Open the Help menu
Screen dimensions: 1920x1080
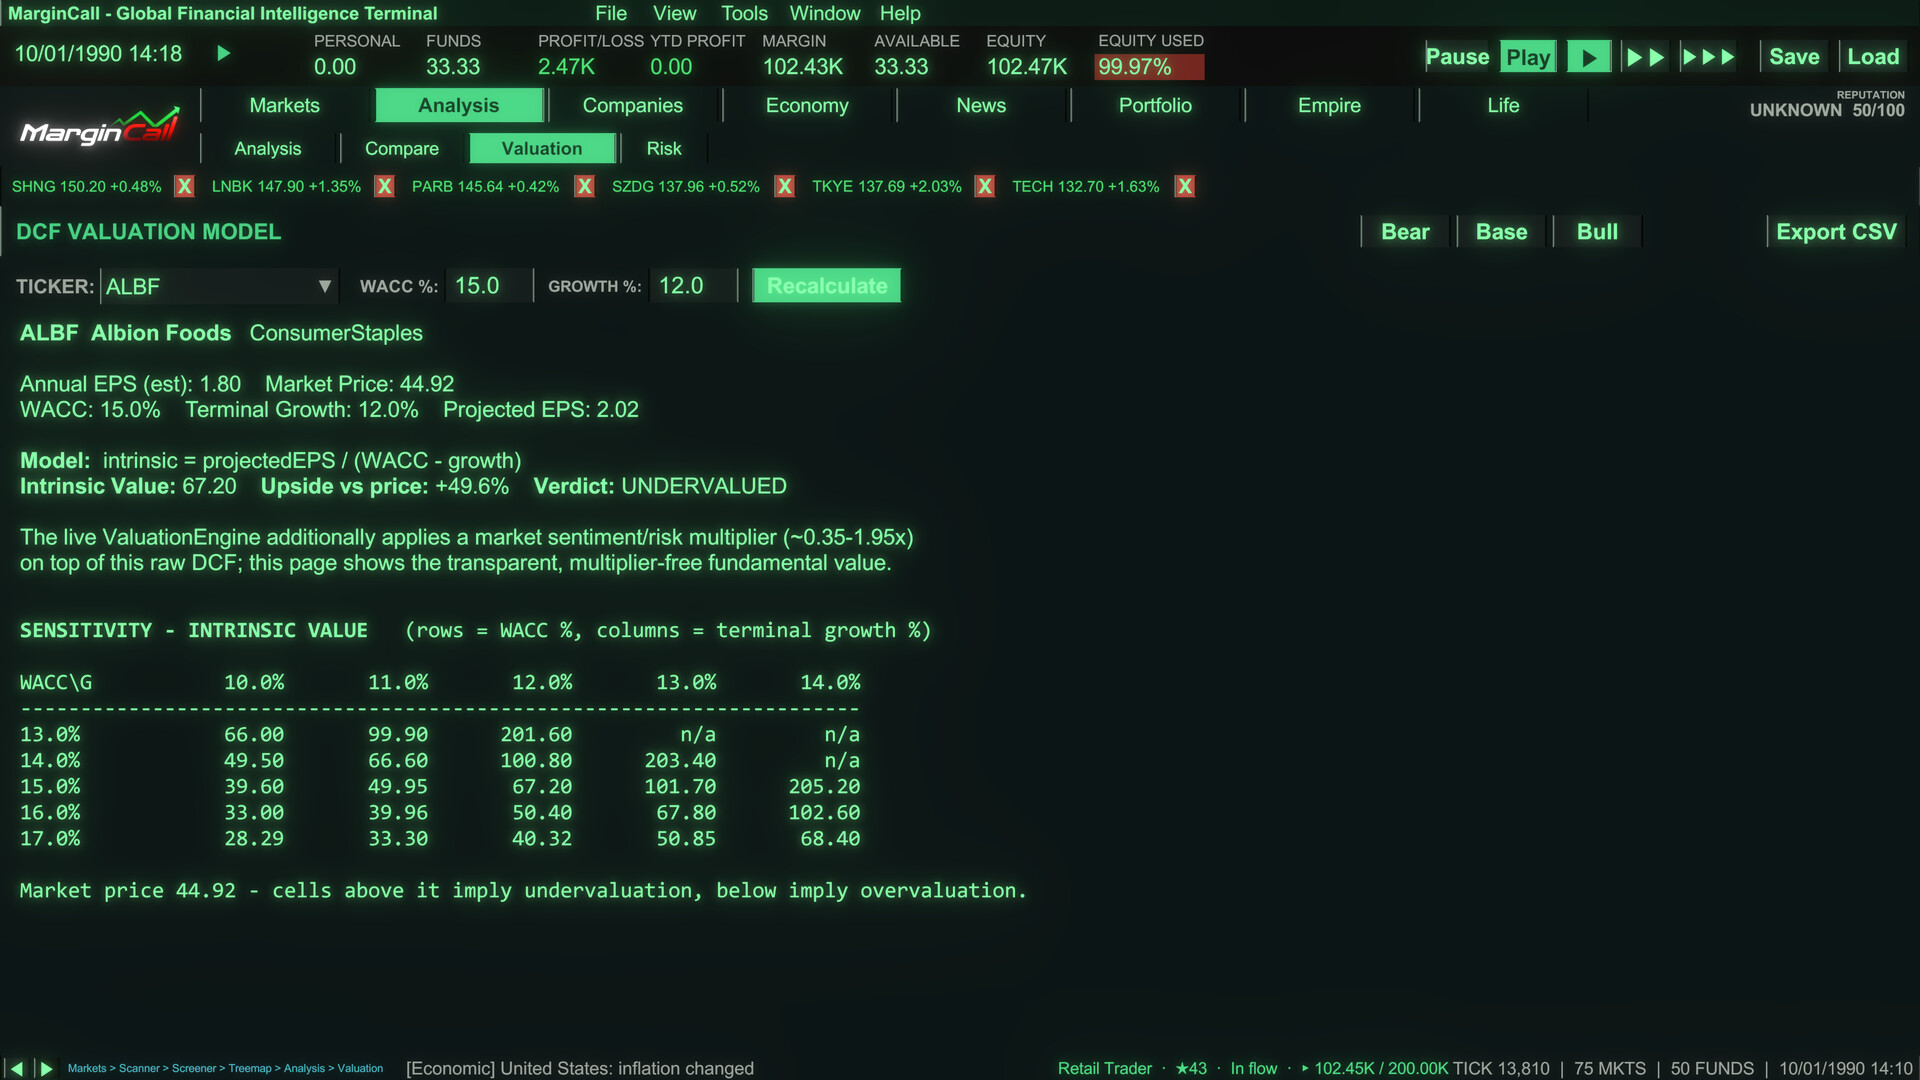pos(900,13)
